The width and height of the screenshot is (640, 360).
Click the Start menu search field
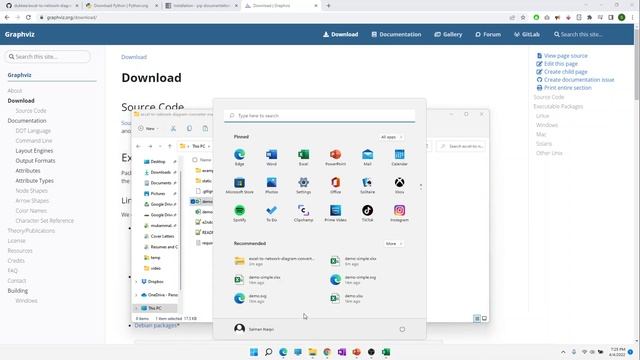320,116
